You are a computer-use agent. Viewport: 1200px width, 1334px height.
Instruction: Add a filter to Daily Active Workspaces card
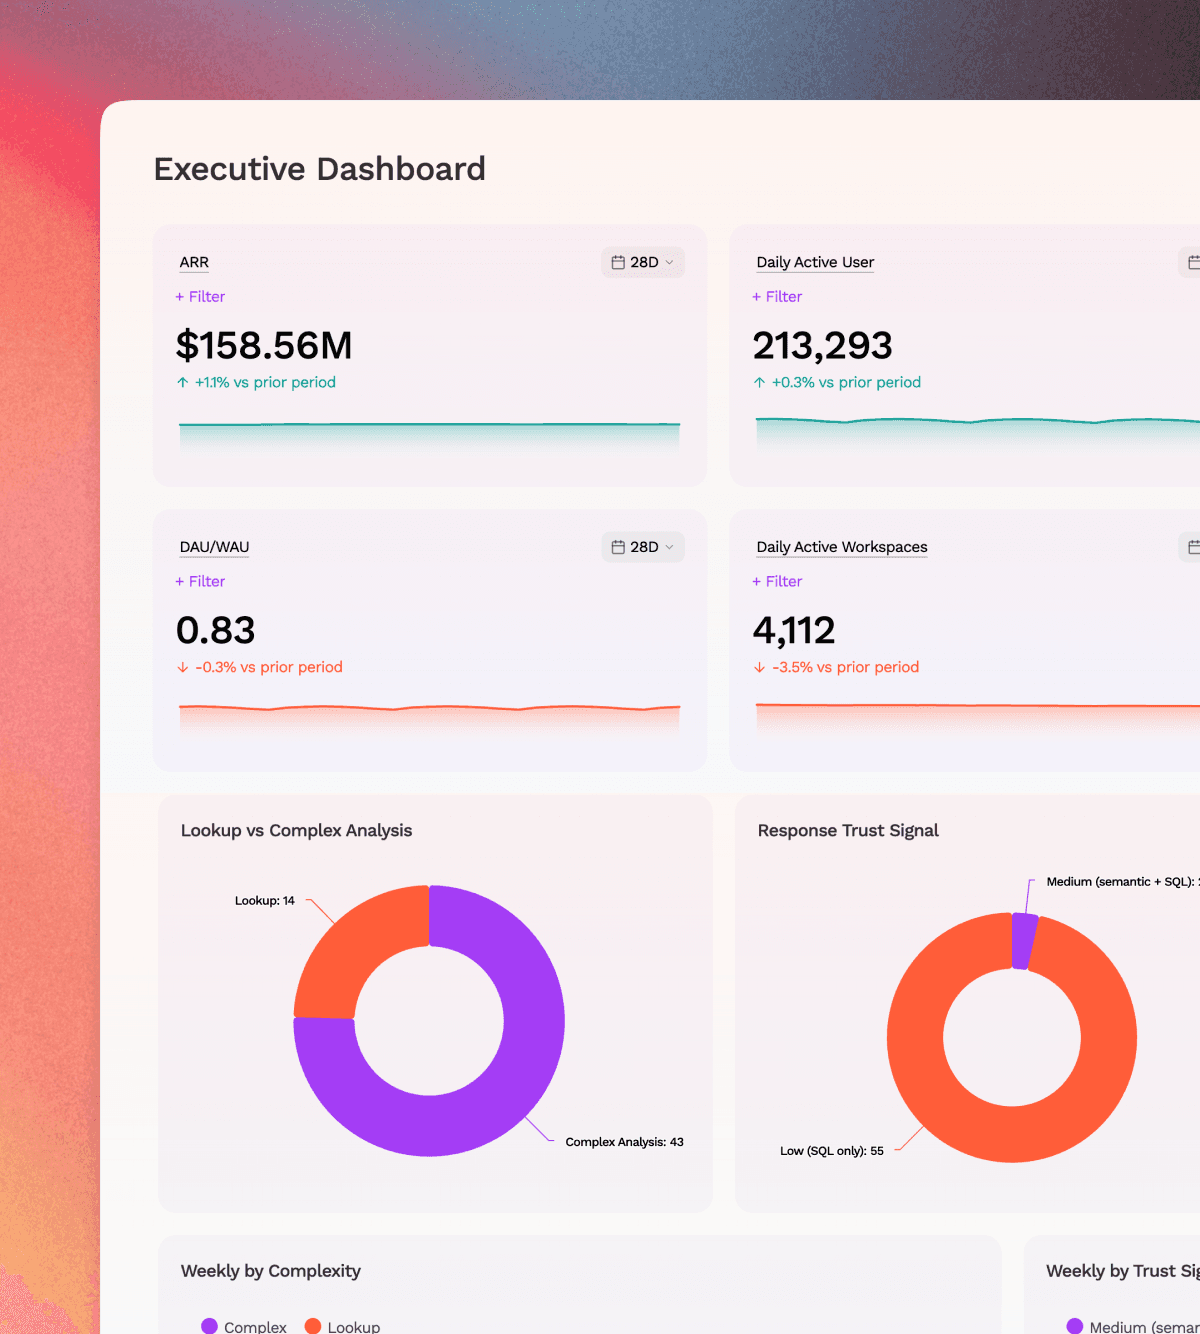[777, 582]
